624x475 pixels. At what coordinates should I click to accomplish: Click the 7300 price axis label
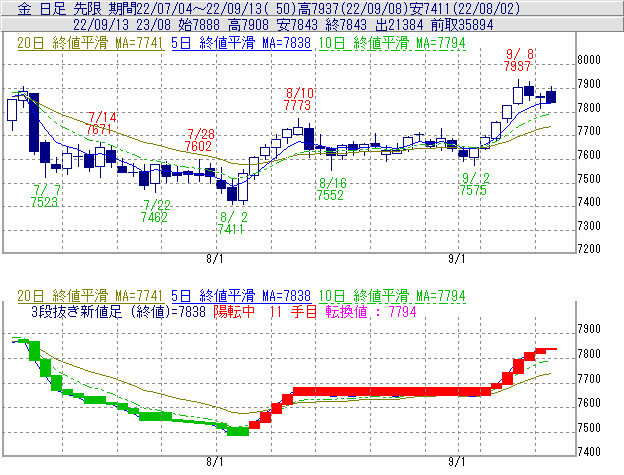[x=589, y=226]
